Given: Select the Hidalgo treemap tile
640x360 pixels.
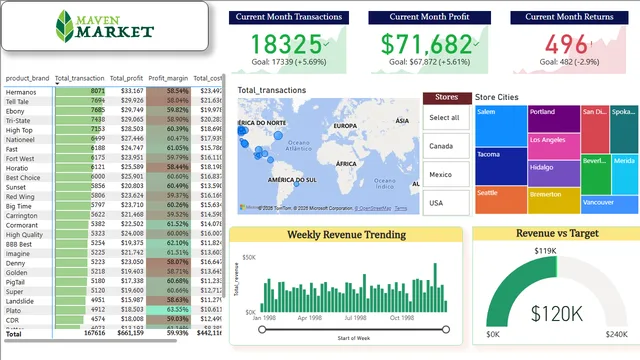Looking at the screenshot, I should [x=553, y=174].
